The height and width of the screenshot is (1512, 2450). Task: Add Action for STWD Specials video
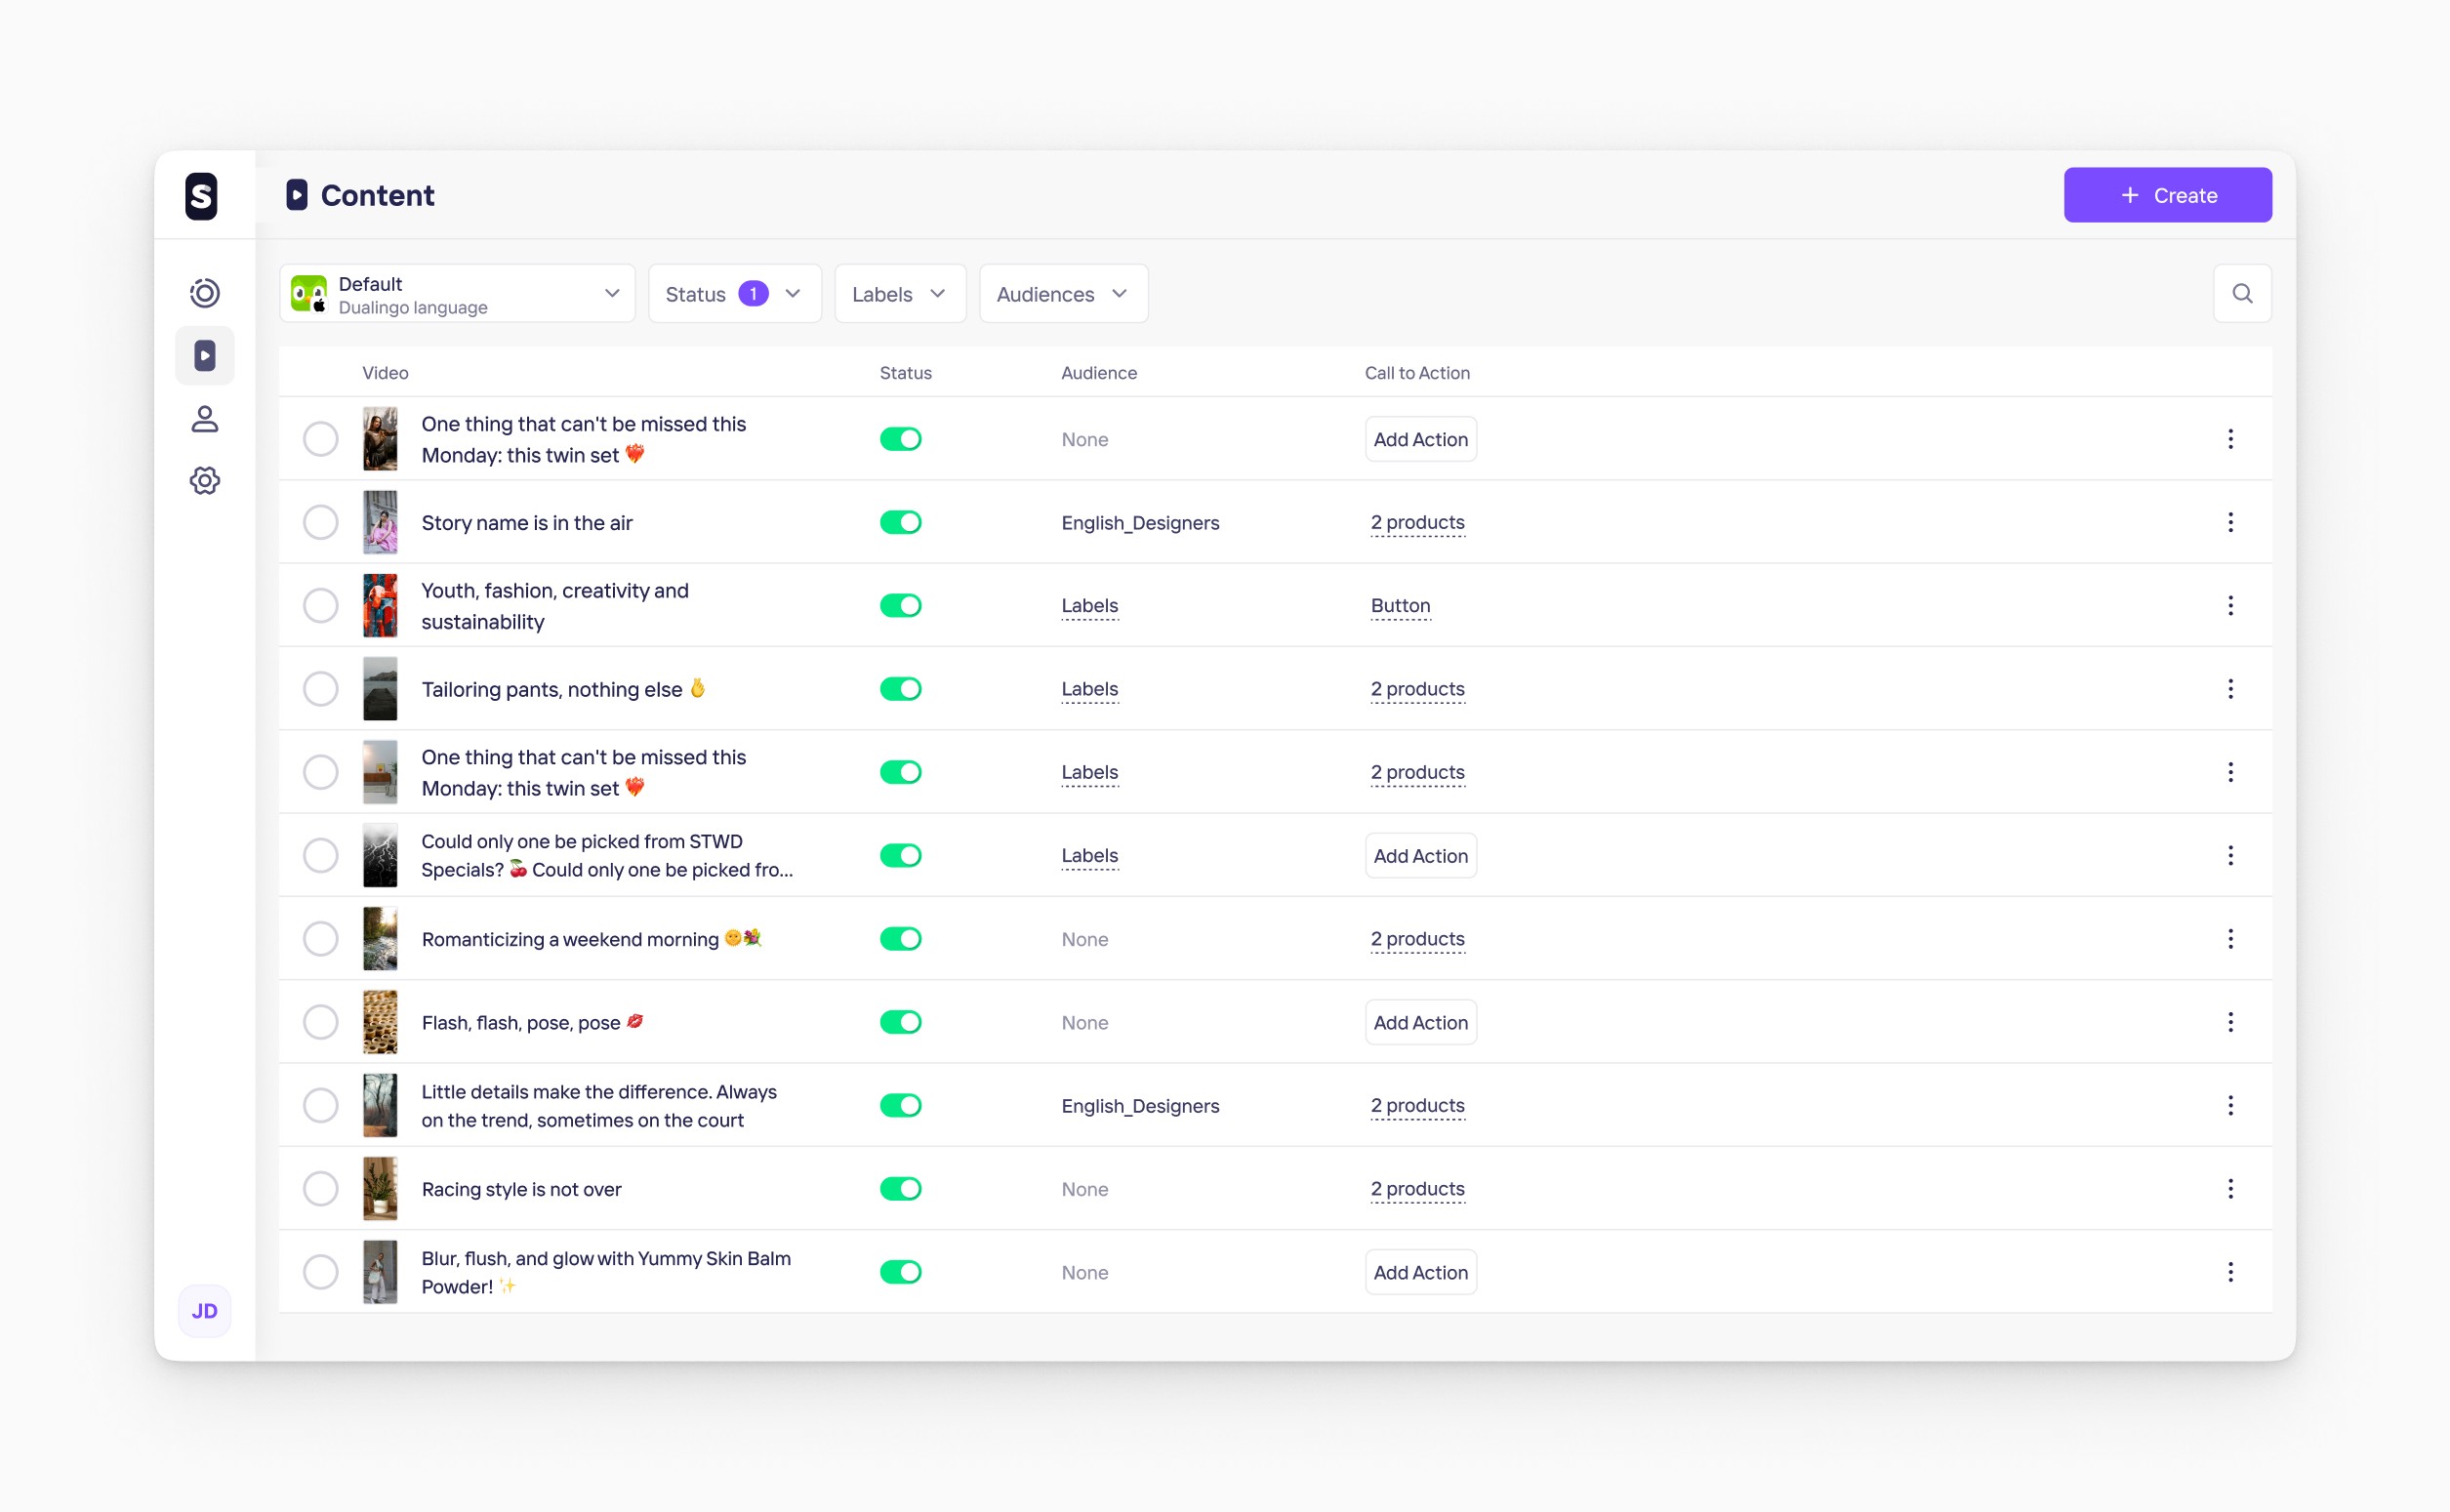click(x=1420, y=855)
